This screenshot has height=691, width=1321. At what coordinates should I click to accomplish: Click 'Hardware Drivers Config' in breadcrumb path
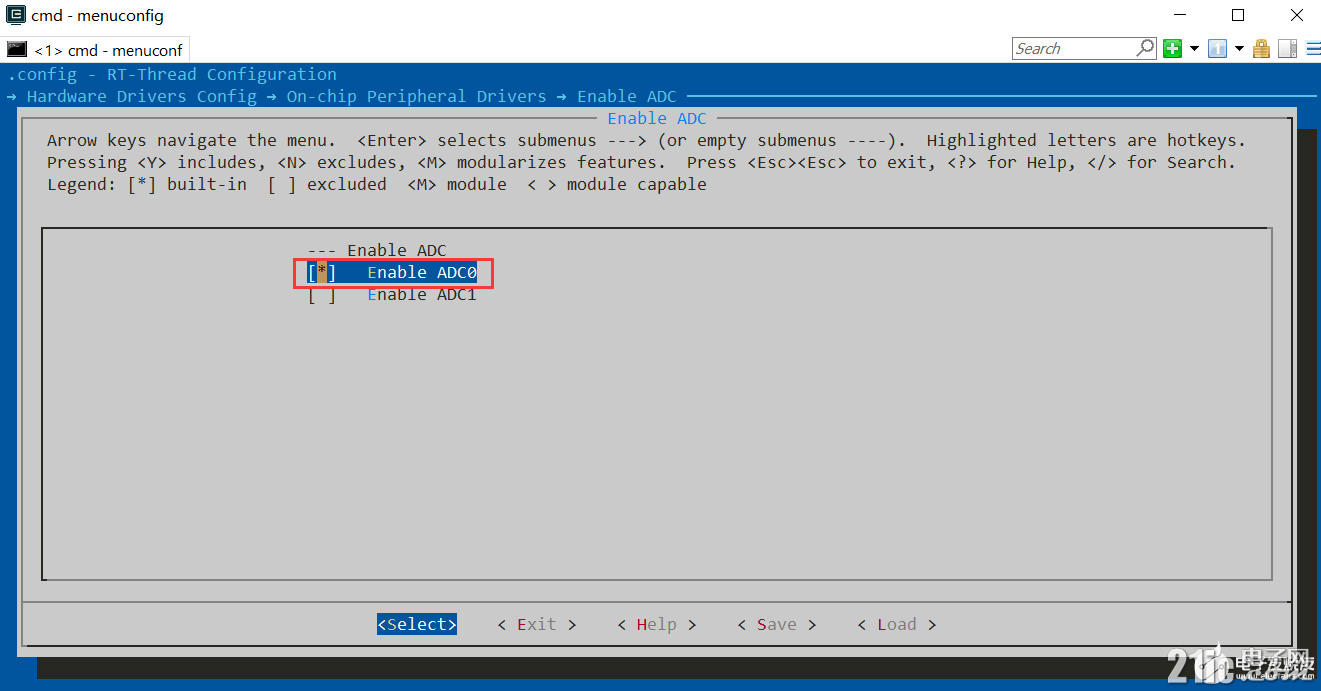pyautogui.click(x=142, y=96)
